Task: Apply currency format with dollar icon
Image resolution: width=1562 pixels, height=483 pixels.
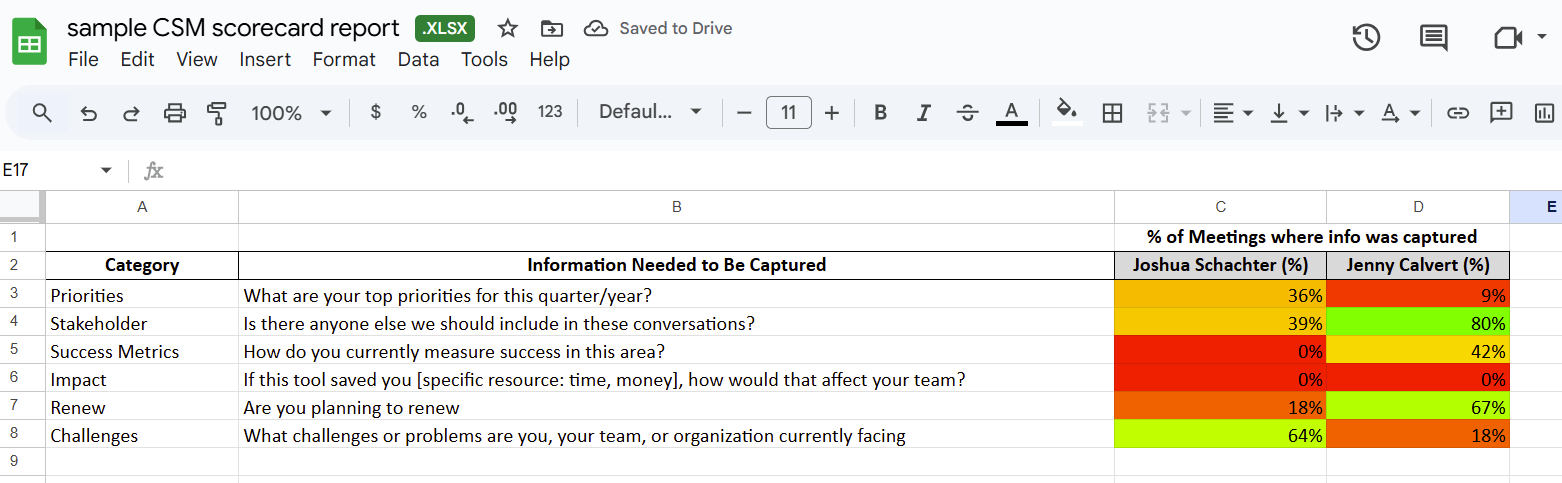Action: [x=375, y=112]
